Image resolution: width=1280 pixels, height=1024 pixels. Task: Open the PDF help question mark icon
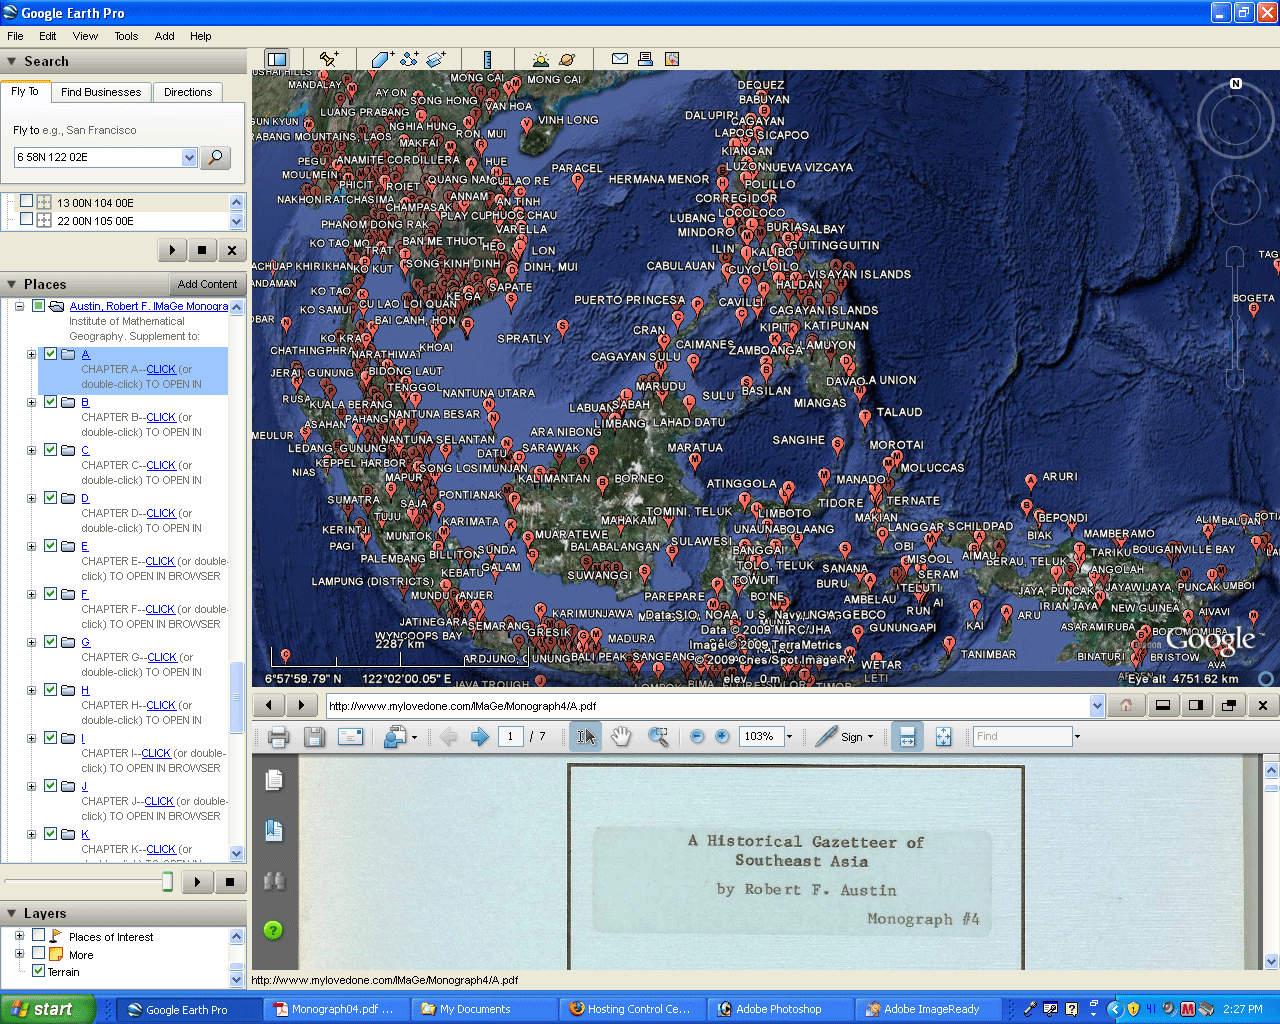click(273, 930)
